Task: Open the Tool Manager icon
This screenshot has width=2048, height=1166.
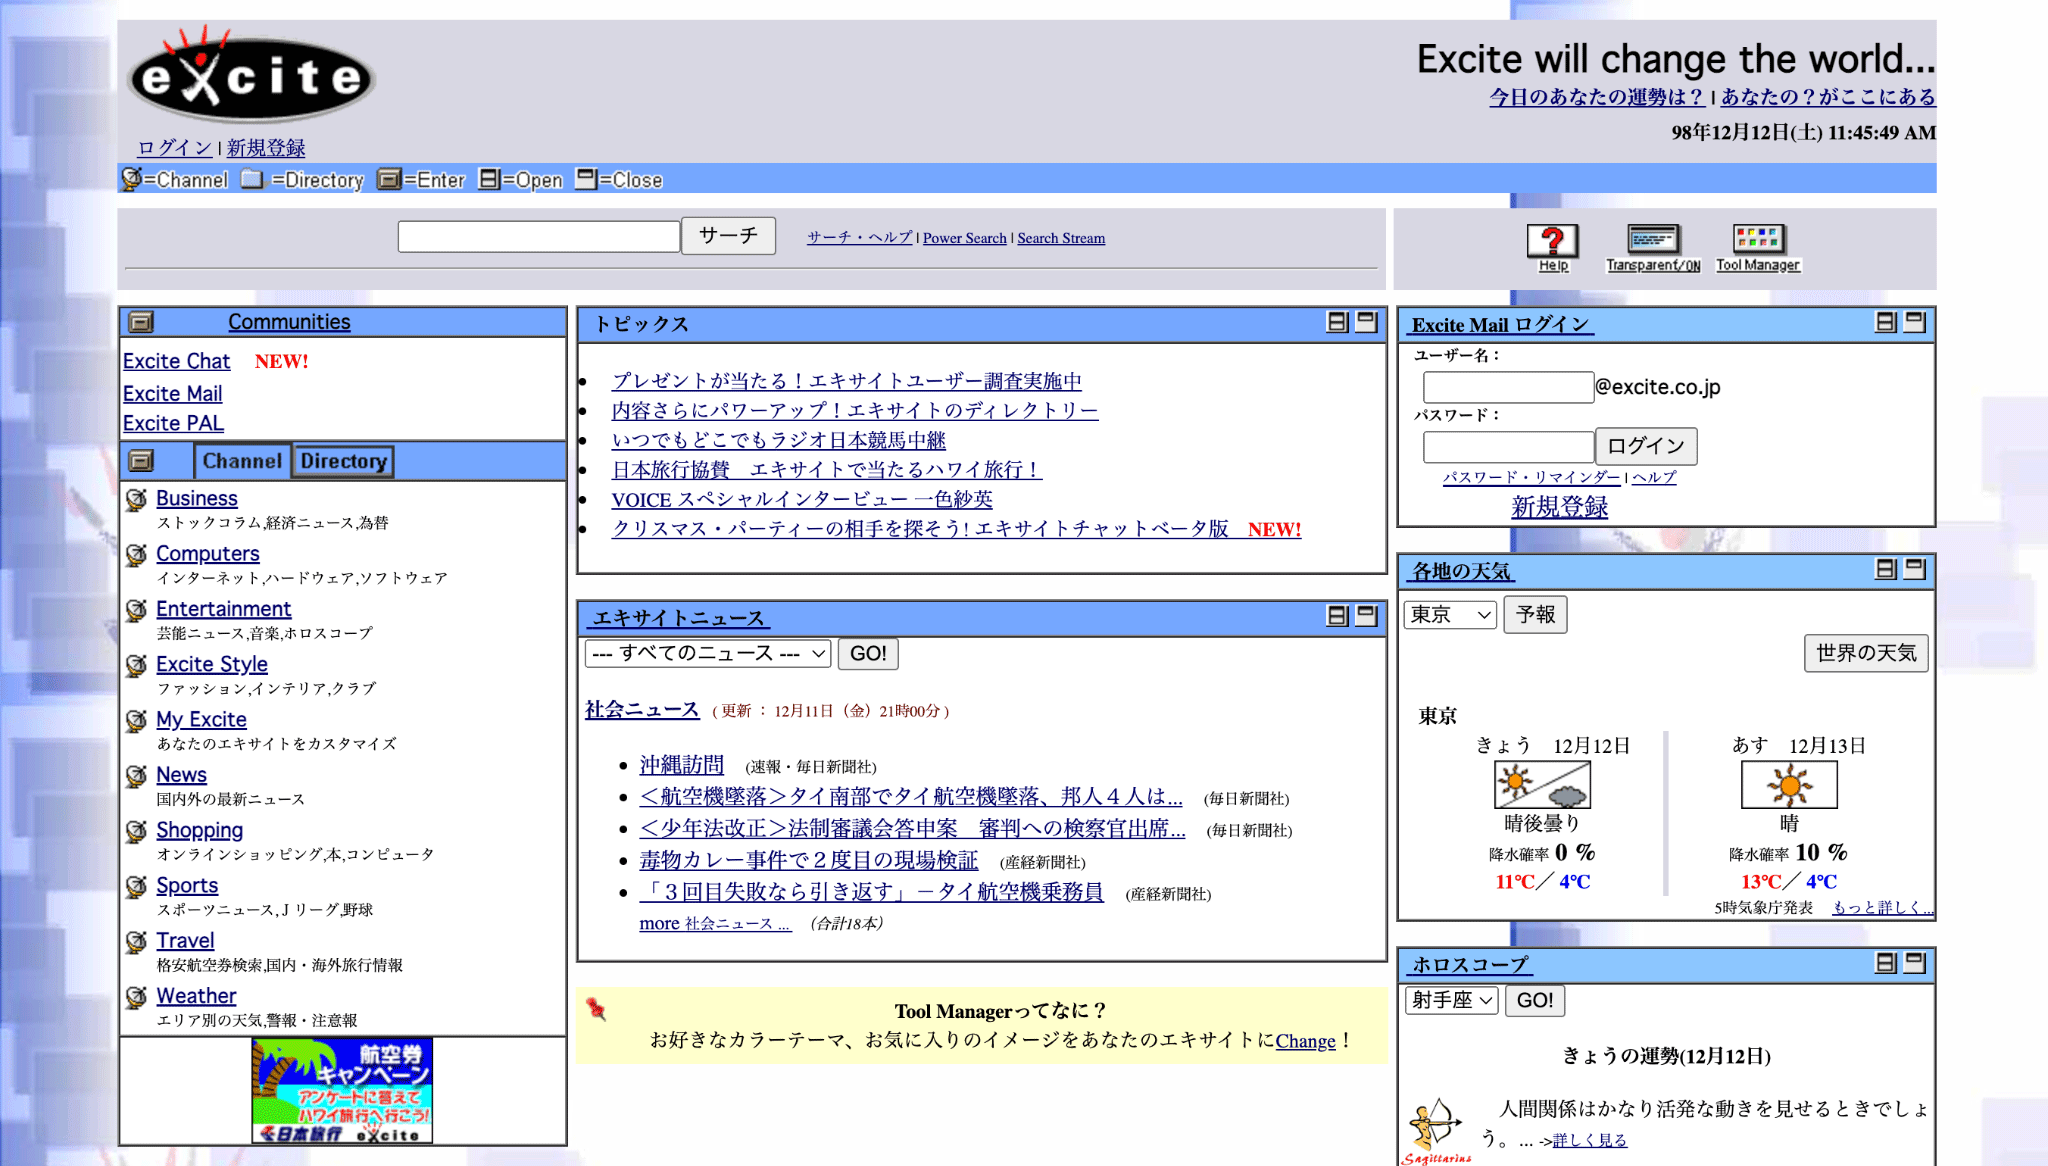Action: (1758, 239)
